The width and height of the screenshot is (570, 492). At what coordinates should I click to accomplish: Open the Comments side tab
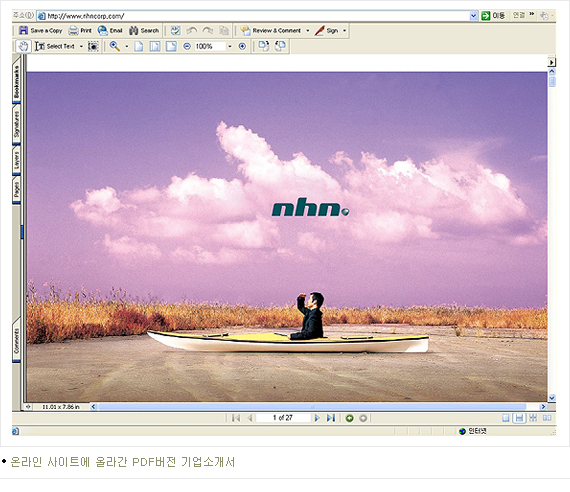click(16, 340)
